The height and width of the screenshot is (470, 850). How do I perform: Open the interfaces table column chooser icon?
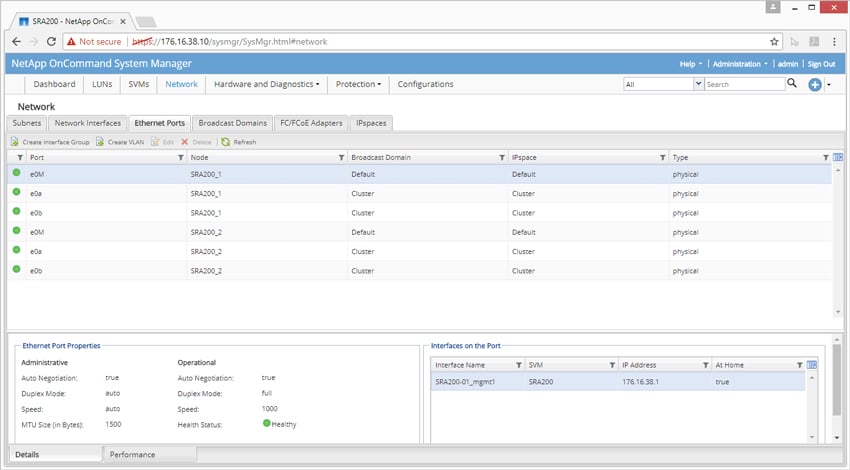812,365
